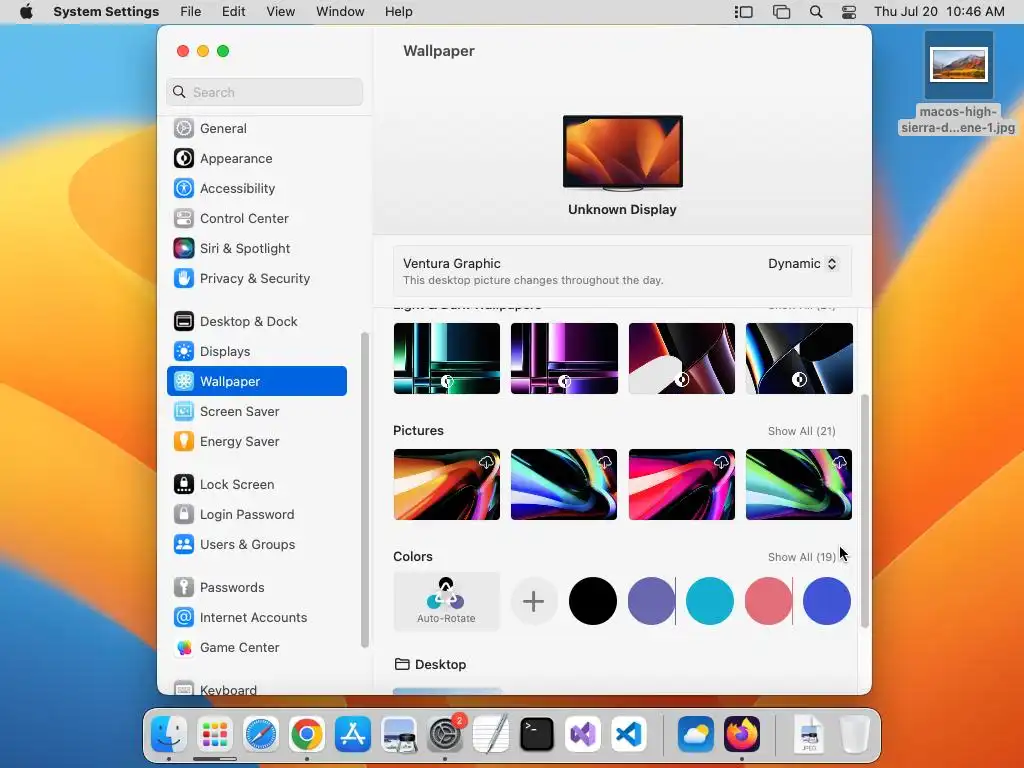1024x768 pixels.
Task: Select the magenta-pink Pictures wallpaper
Action: click(x=682, y=485)
